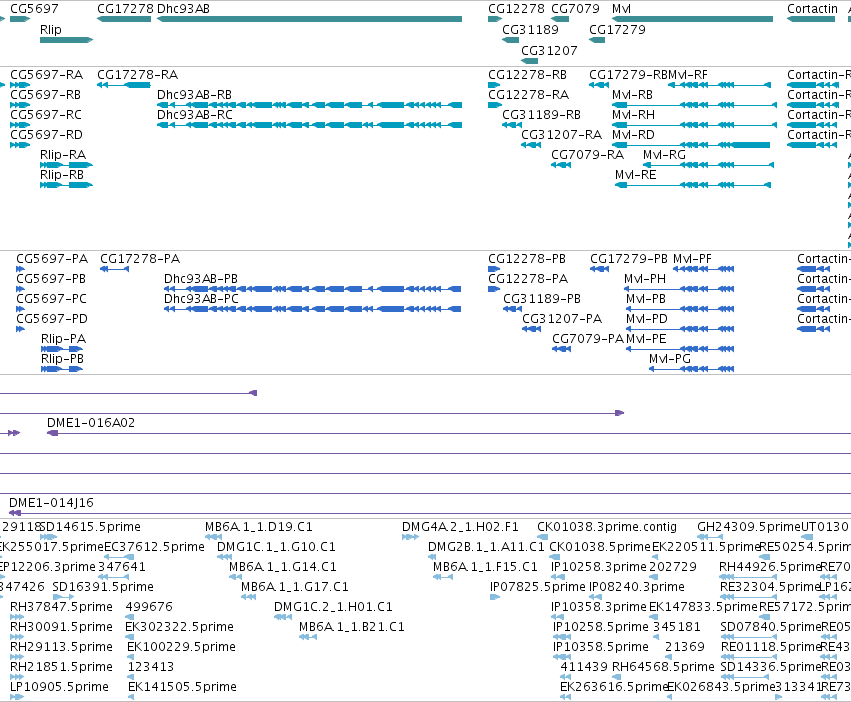Click the CG17279-PB protein label

629,258
